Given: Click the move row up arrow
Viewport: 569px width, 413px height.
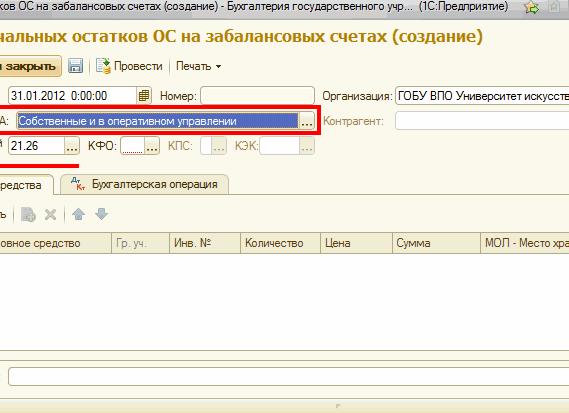Looking at the screenshot, I should 79,214.
